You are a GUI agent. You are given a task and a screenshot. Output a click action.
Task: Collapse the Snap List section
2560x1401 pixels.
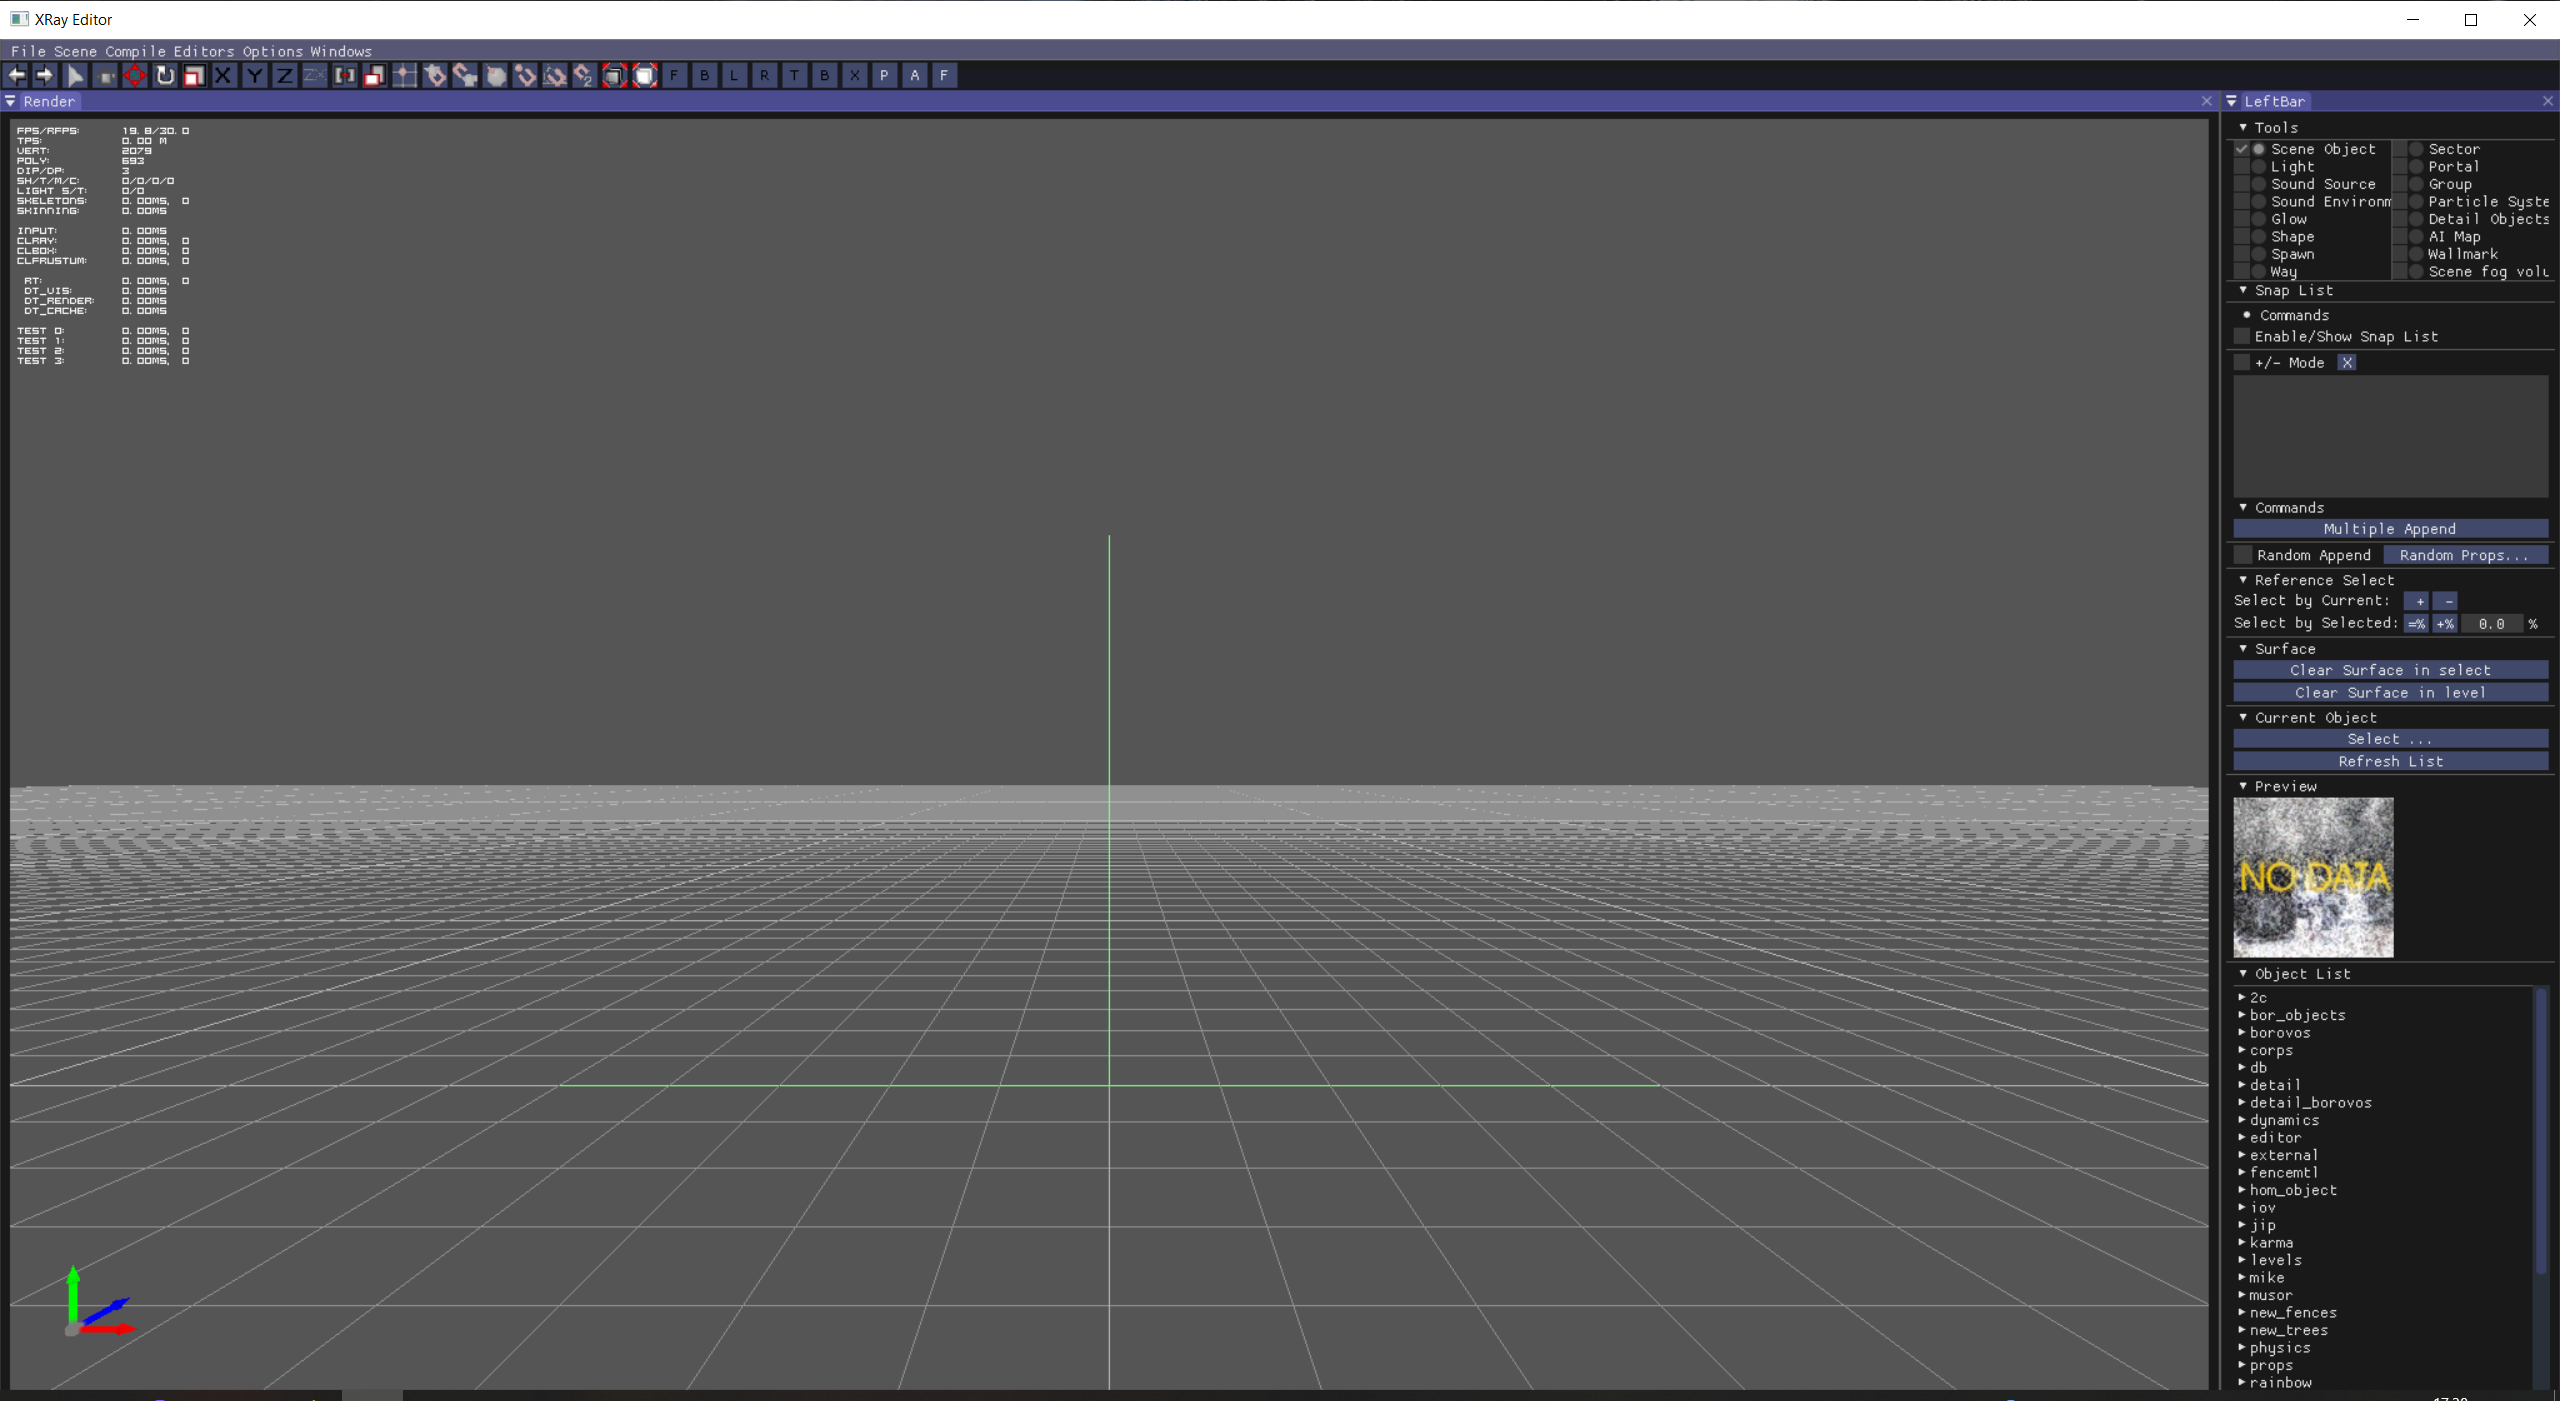pyautogui.click(x=2243, y=290)
